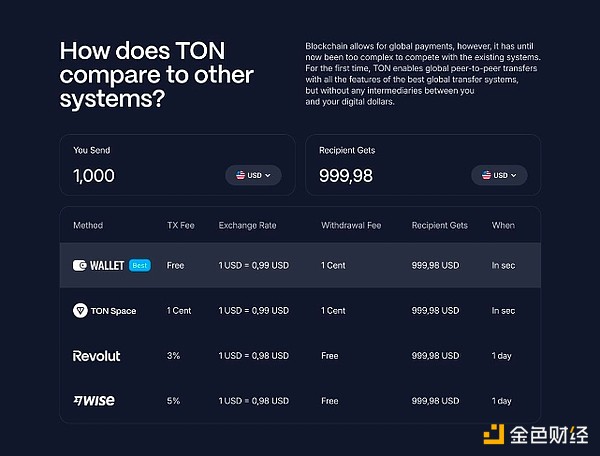Click the blue Best badge
The width and height of the screenshot is (600, 456).
[139, 266]
